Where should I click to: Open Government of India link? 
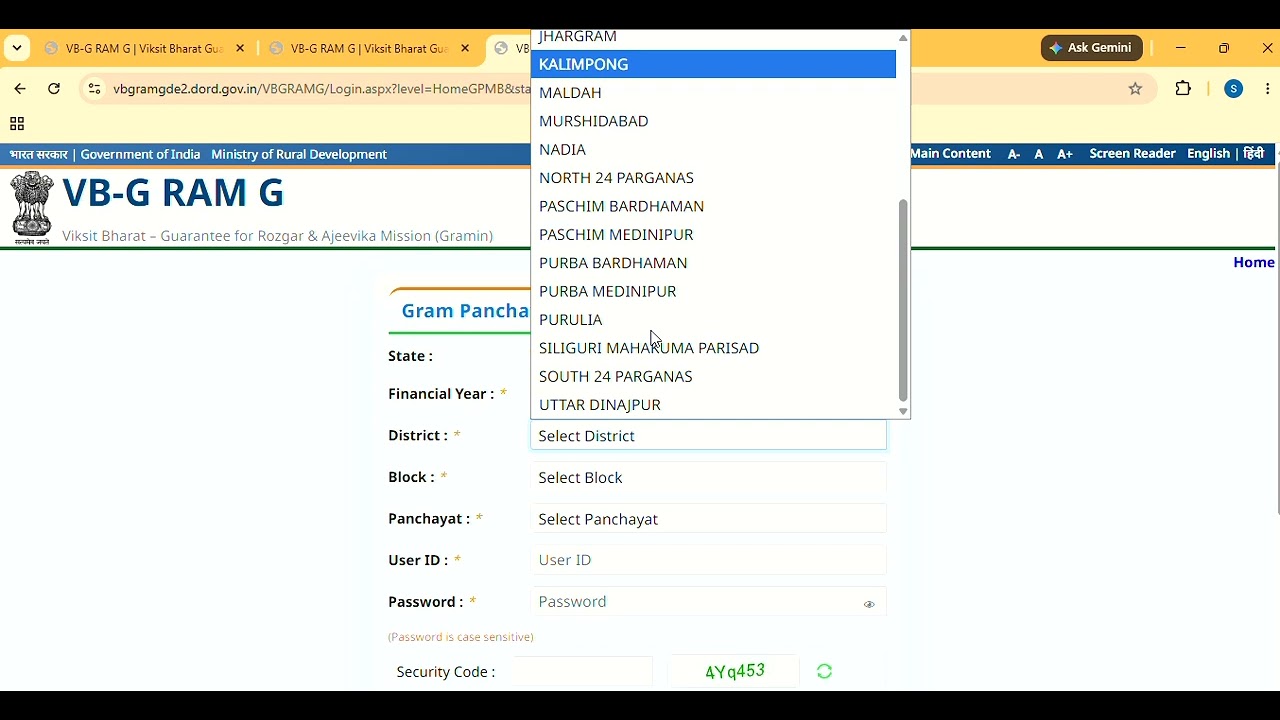(140, 154)
